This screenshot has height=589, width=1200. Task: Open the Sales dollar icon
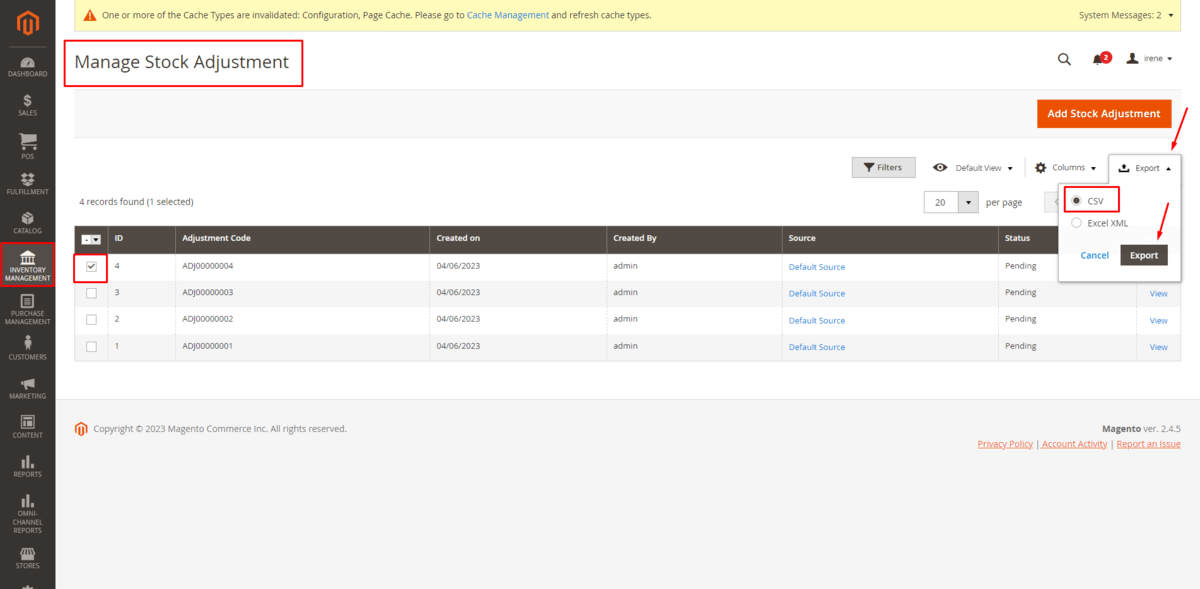tap(27, 100)
